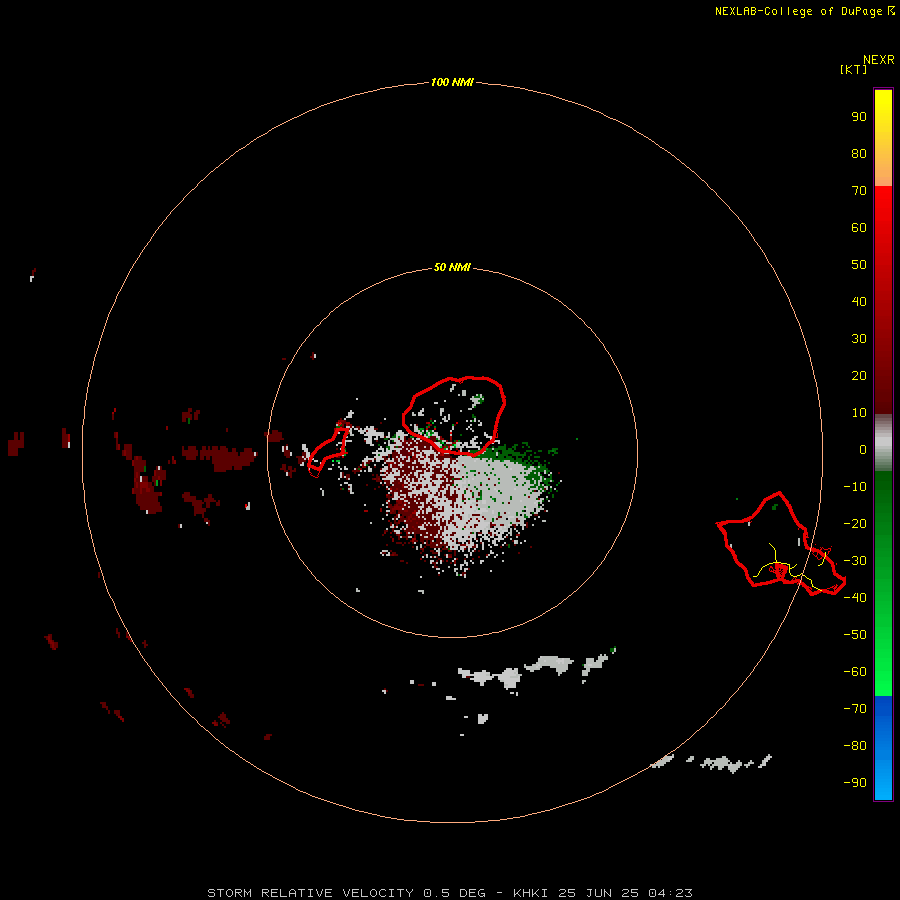The width and height of the screenshot is (900, 900).
Task: Click the KHKI radar site identifier
Action: pyautogui.click(x=530, y=893)
